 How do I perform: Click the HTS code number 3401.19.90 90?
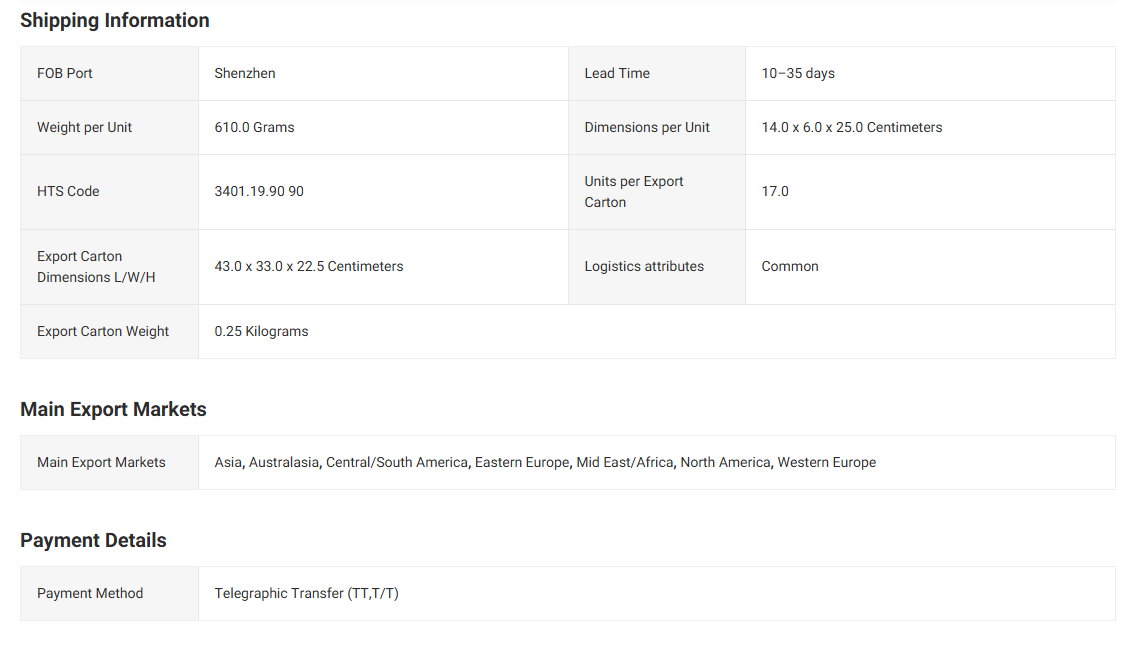(x=259, y=191)
